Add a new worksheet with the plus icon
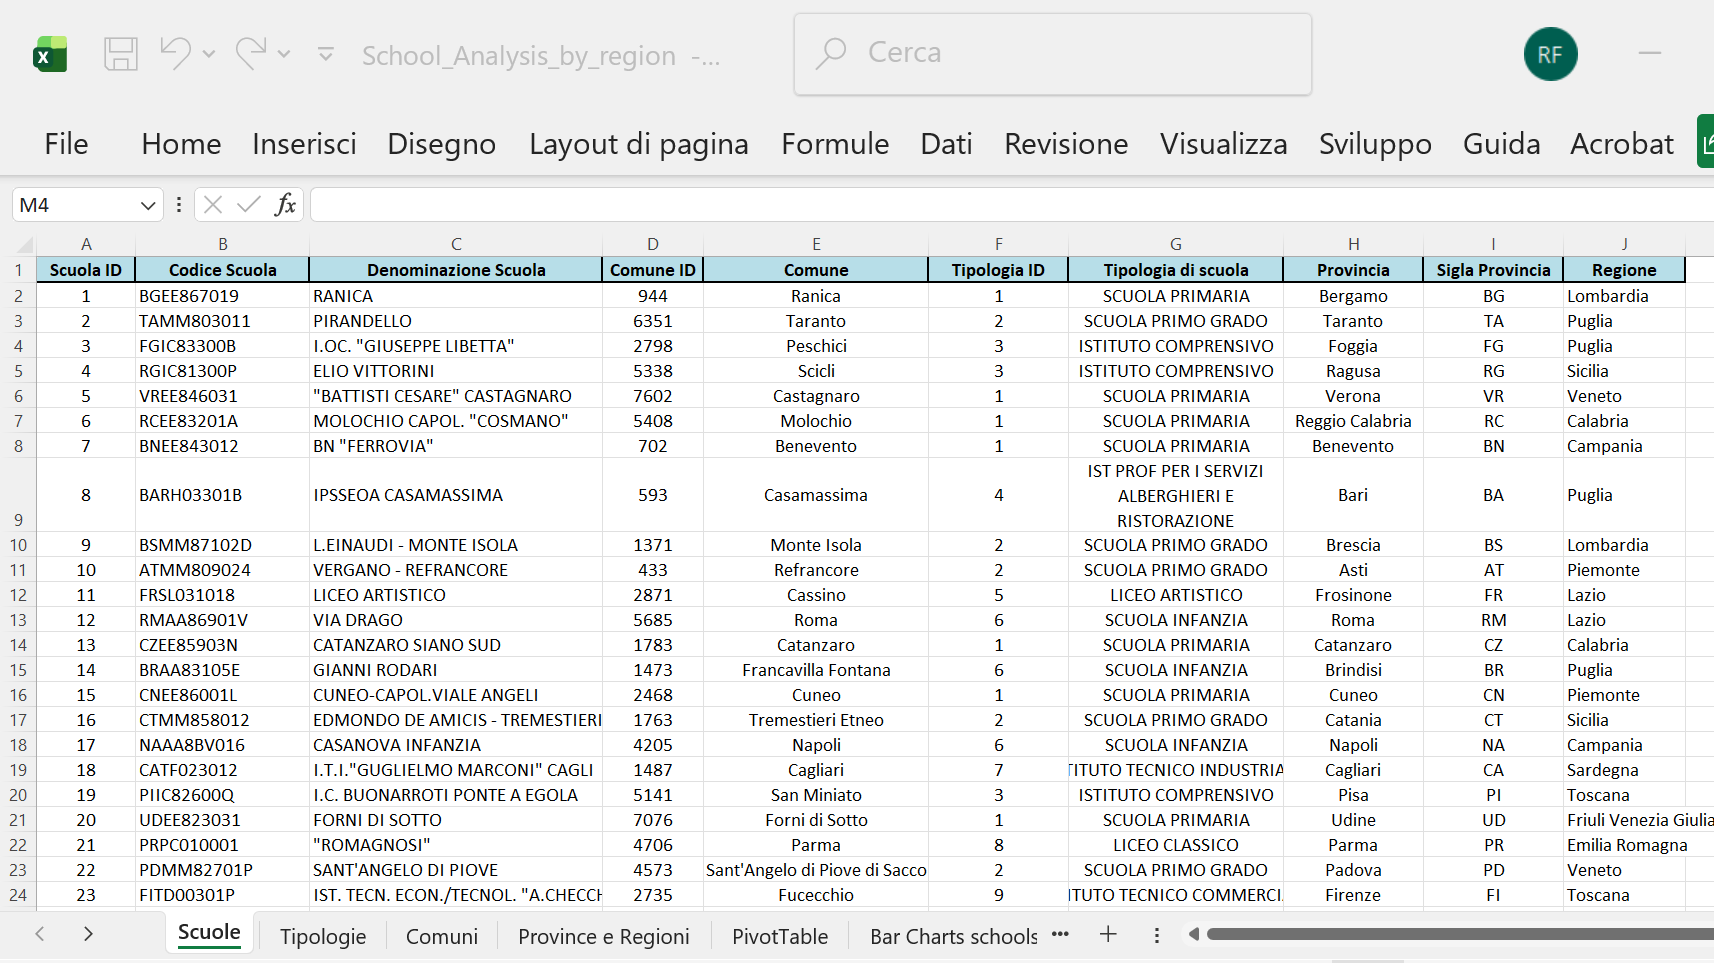 tap(1108, 935)
